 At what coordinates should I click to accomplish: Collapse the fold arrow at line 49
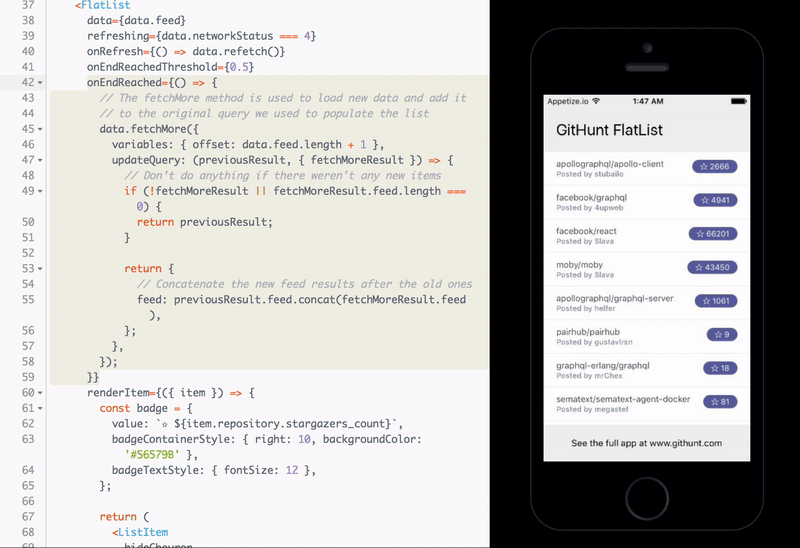click(40, 191)
